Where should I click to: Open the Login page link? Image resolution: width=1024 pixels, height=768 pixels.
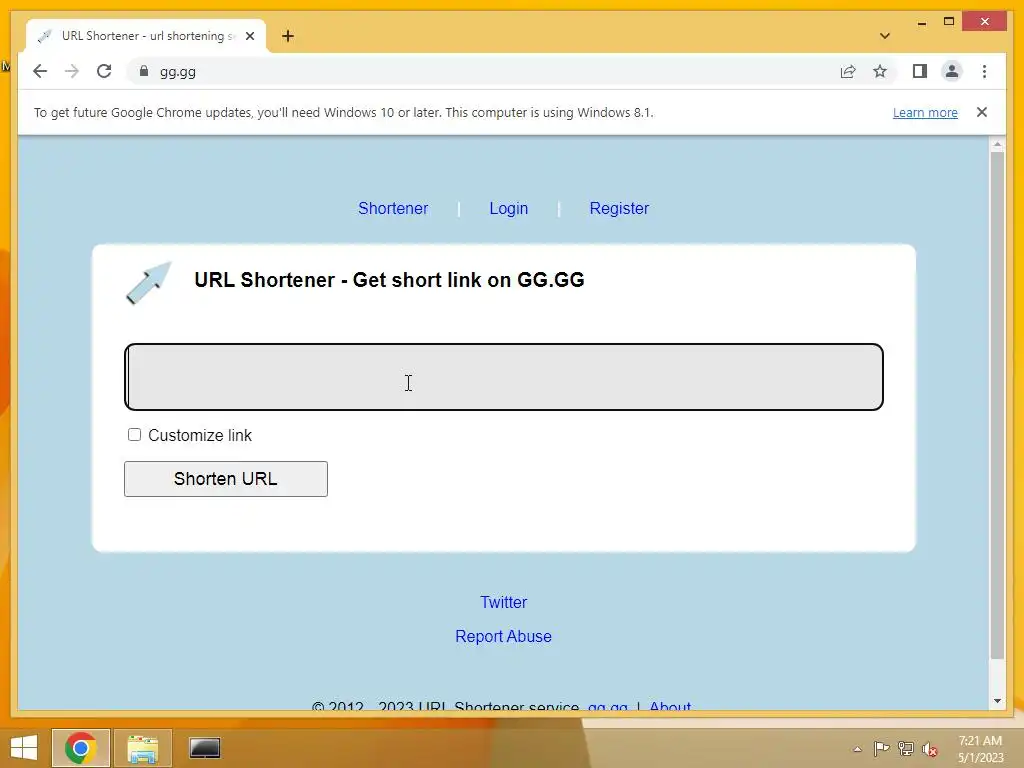tap(509, 208)
